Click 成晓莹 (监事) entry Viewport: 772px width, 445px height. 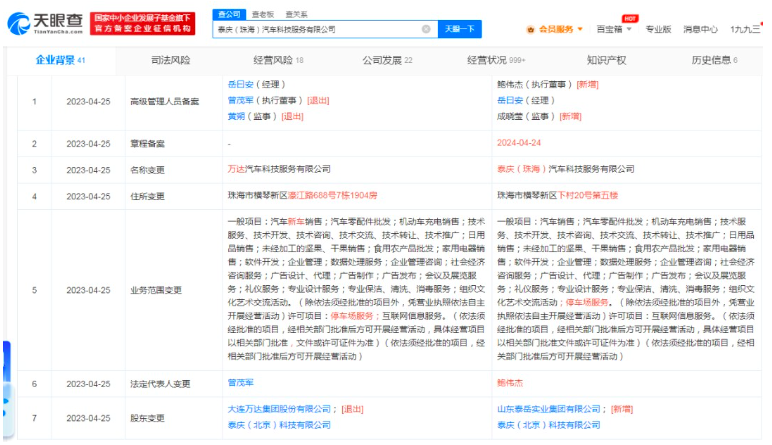point(526,117)
